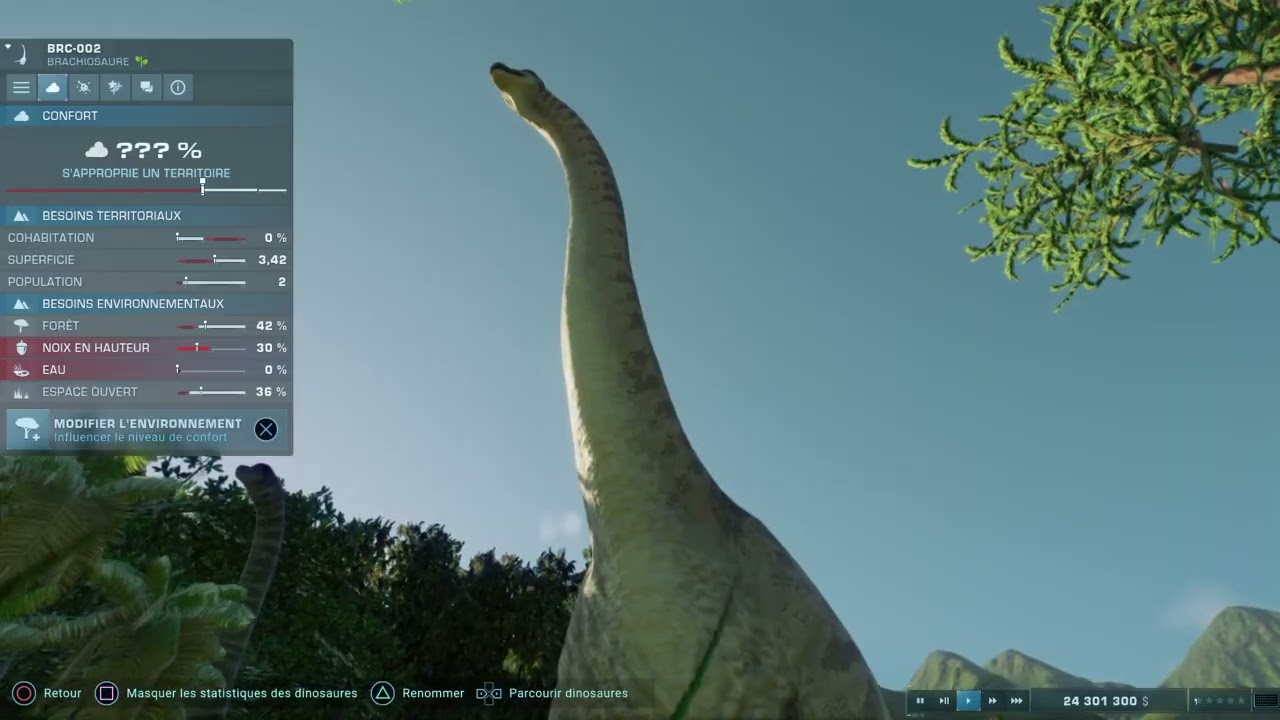Select the Confort cloud tab
The image size is (1280, 720).
(x=52, y=87)
